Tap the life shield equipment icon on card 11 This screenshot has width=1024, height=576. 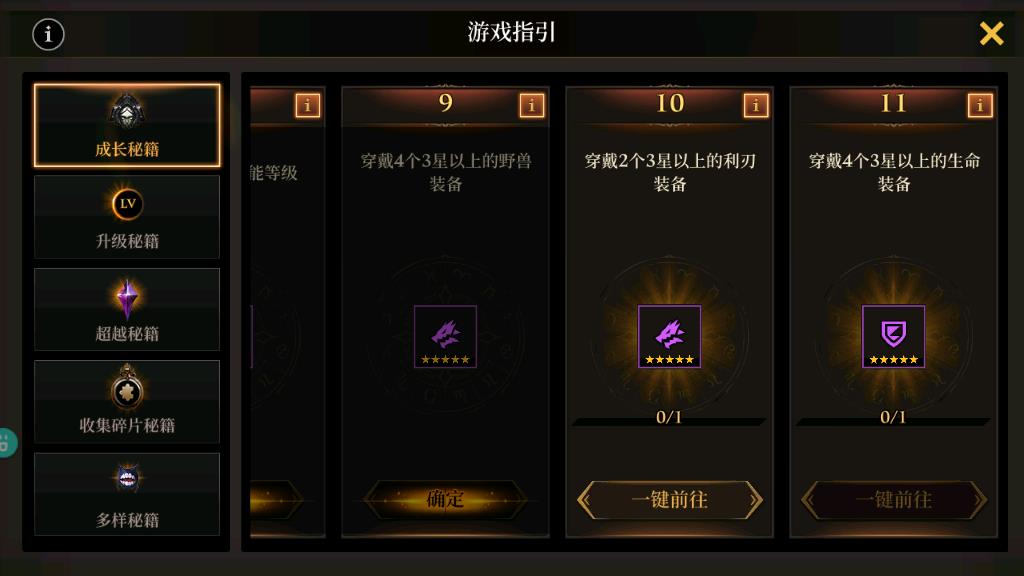893,336
